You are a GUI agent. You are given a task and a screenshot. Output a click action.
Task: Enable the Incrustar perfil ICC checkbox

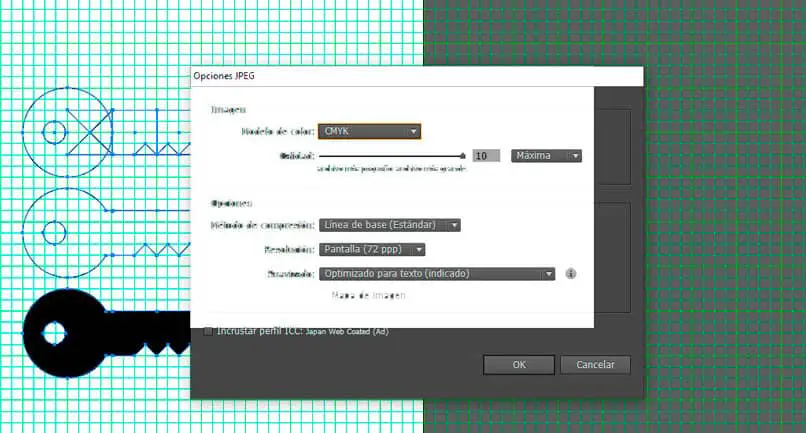[x=208, y=331]
